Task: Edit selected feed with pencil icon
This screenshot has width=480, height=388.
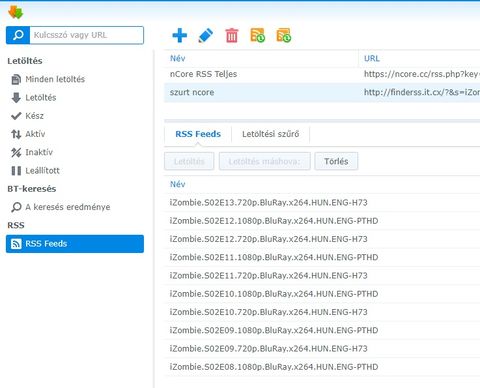Action: 206,35
